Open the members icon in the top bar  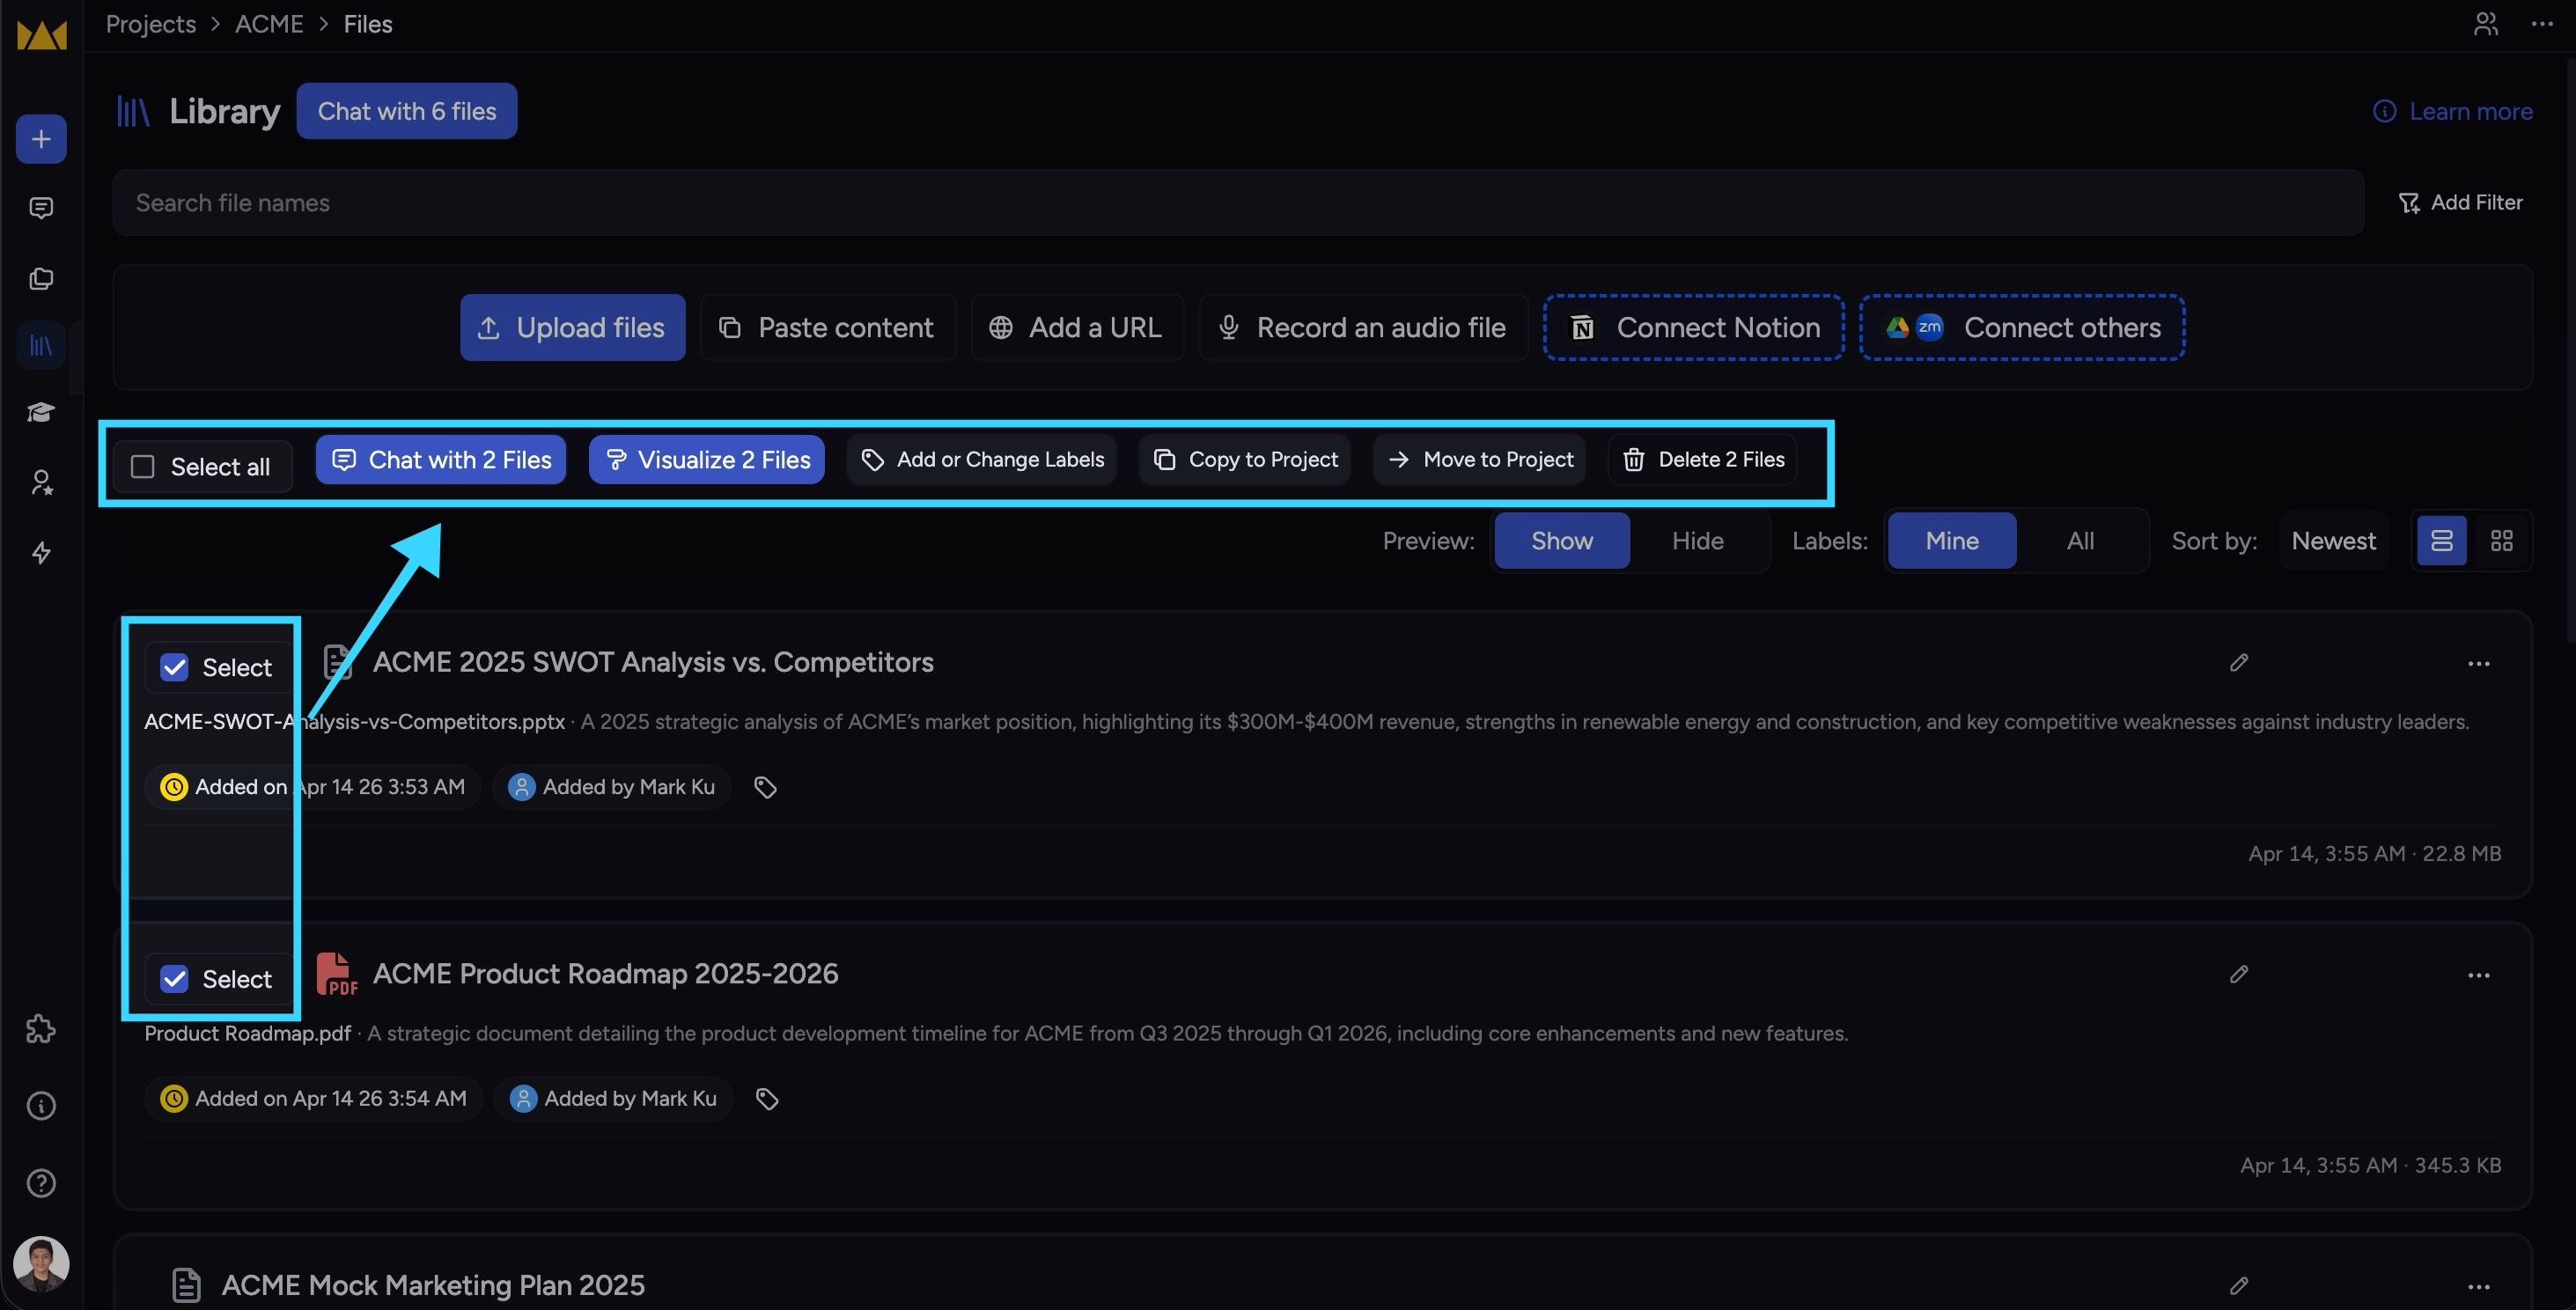click(x=2486, y=24)
